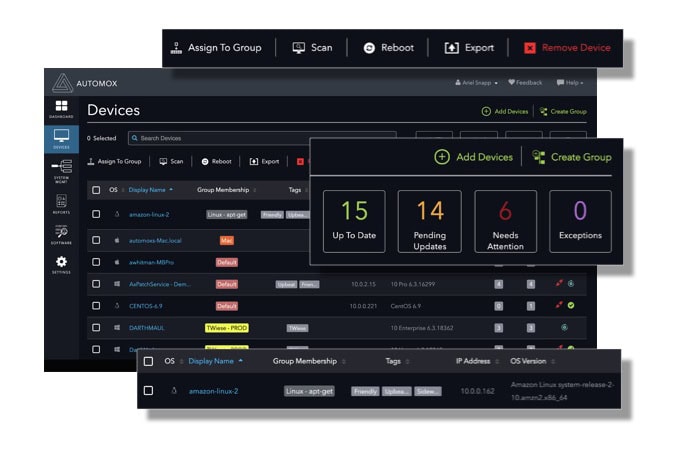Click the Automox logo
Screen dimensions: 700x466
63,82
